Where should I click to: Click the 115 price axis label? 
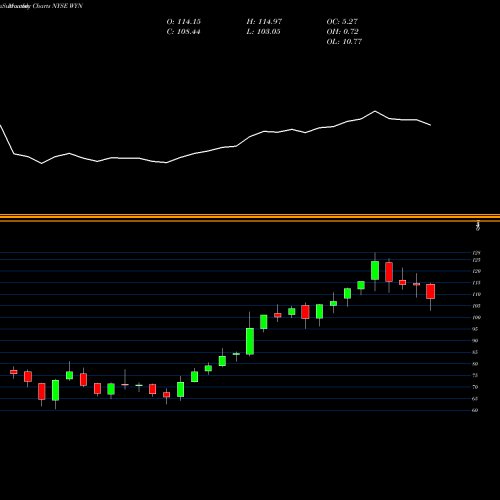[476, 283]
